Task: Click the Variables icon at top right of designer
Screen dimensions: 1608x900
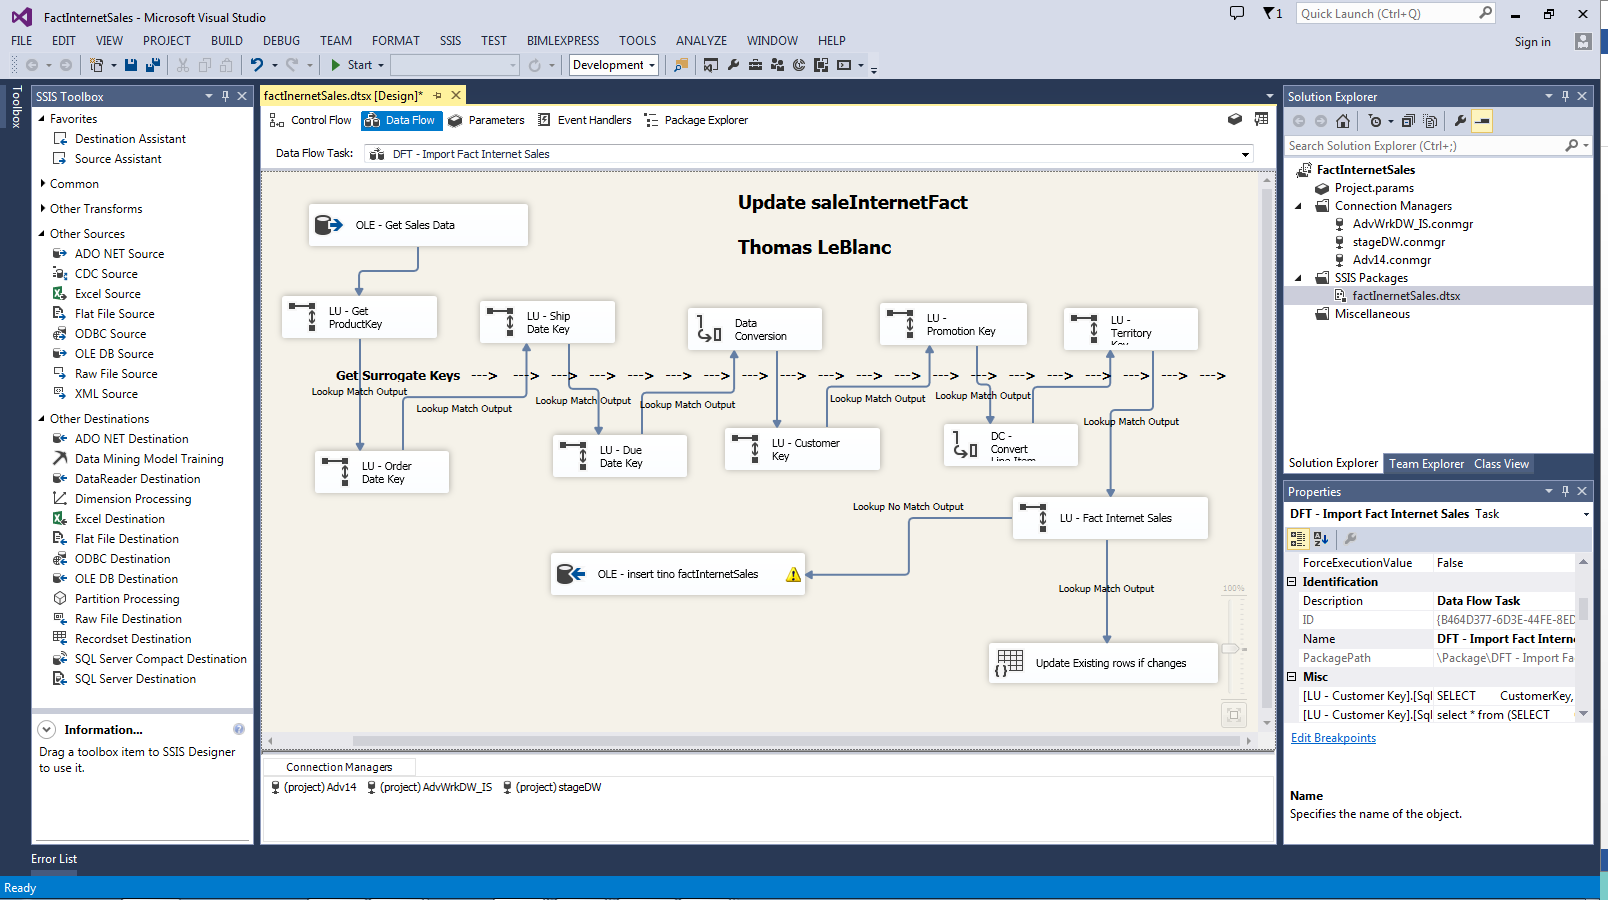Action: point(1261,119)
